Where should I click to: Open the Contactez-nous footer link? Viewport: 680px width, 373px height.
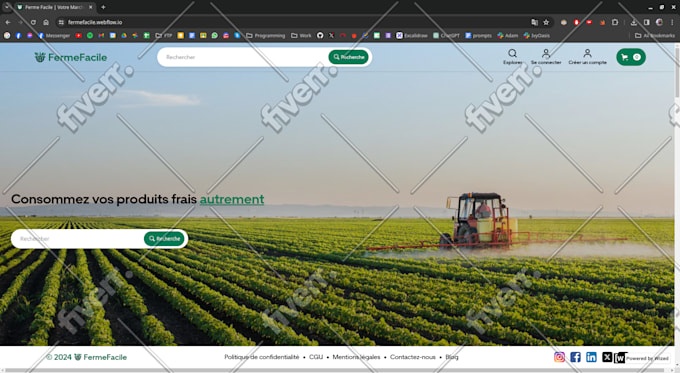click(412, 357)
